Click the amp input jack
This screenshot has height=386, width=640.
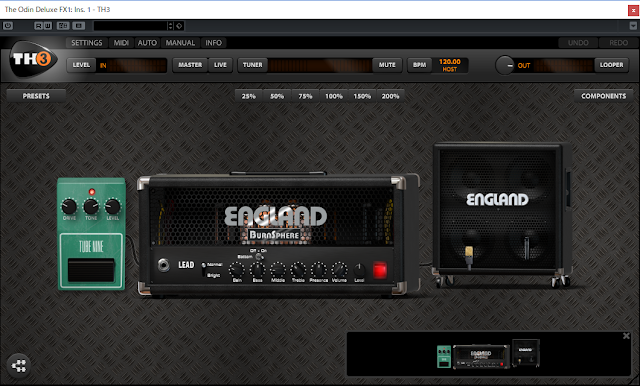pyautogui.click(x=164, y=265)
